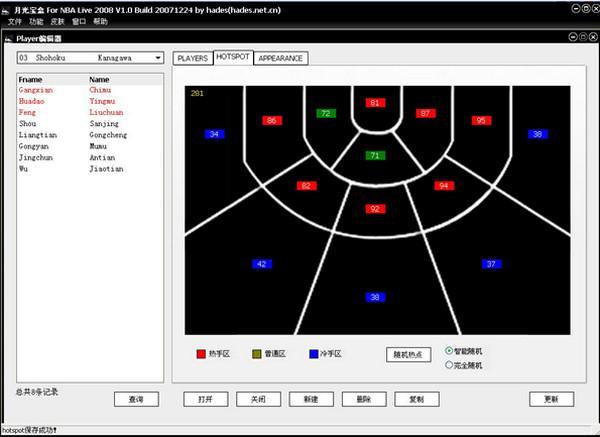The image size is (600, 437).
Task: Click the application icon in the title bar
Action: pyautogui.click(x=5, y=10)
